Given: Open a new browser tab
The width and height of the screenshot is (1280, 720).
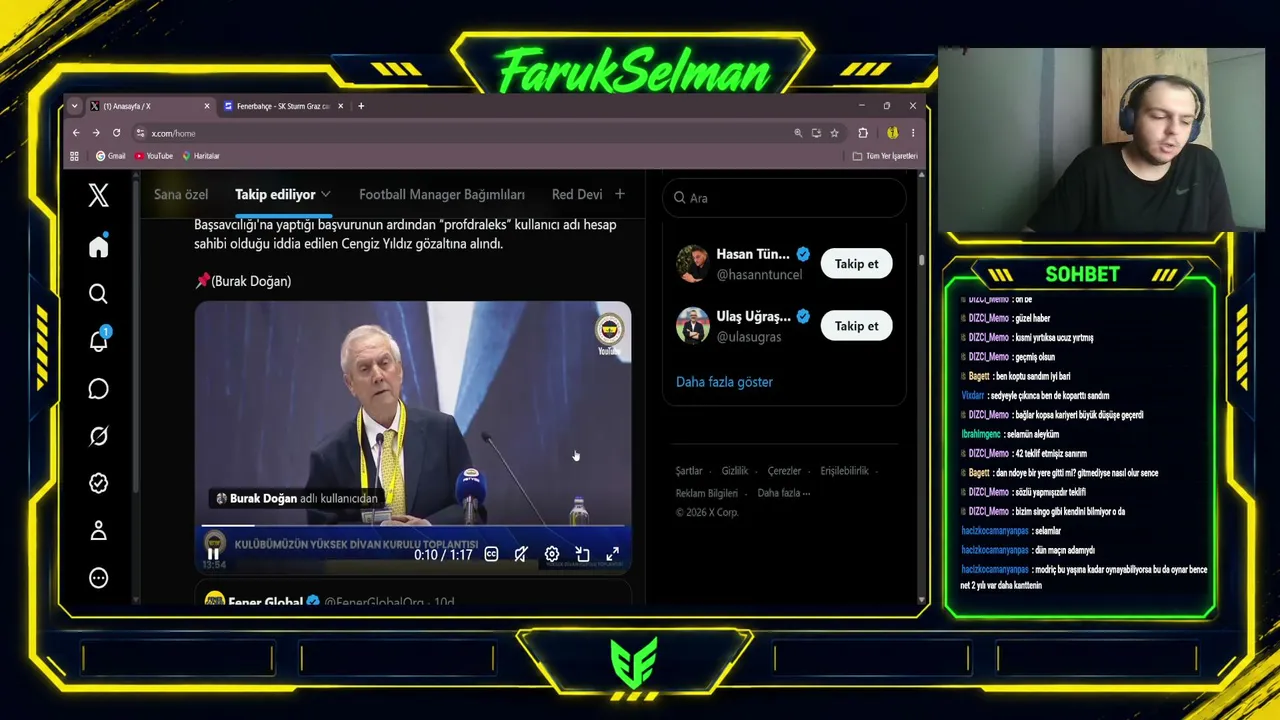Looking at the screenshot, I should click(x=361, y=106).
